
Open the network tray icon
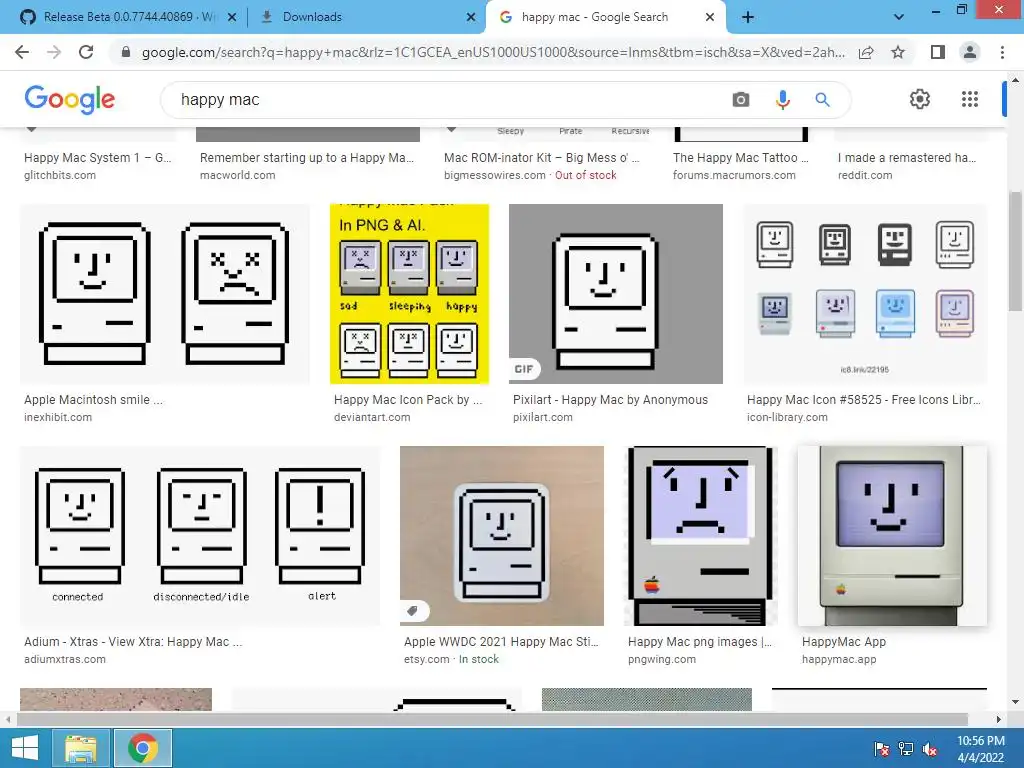point(906,749)
